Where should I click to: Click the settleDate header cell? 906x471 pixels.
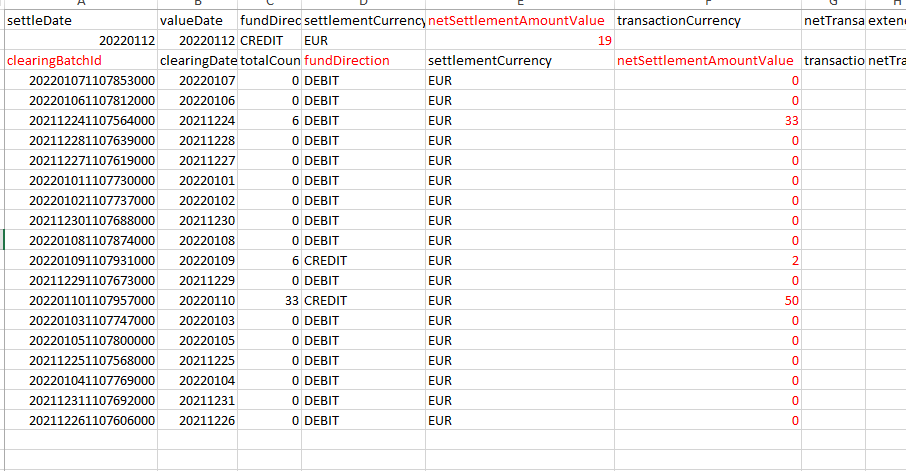pyautogui.click(x=80, y=21)
